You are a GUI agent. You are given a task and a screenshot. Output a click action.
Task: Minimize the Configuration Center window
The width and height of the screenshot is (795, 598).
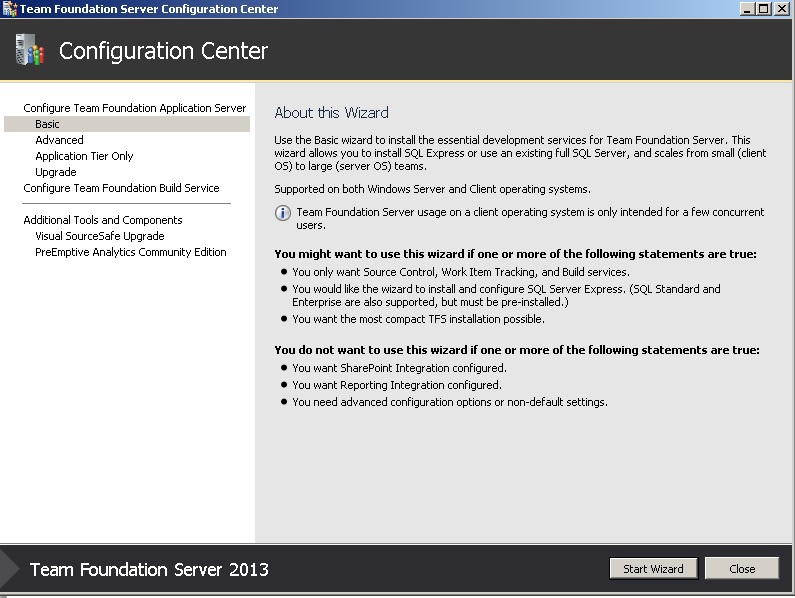coord(747,9)
